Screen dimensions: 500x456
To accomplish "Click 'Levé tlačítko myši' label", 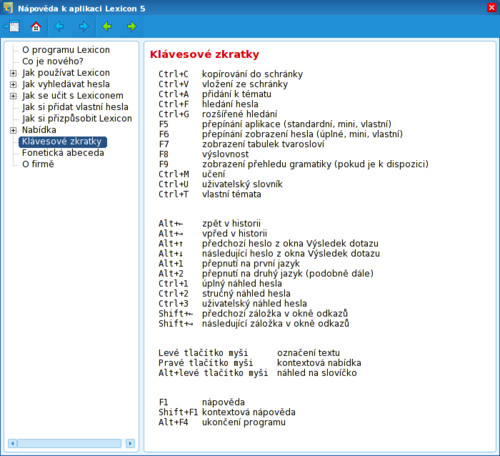I will coord(203,353).
